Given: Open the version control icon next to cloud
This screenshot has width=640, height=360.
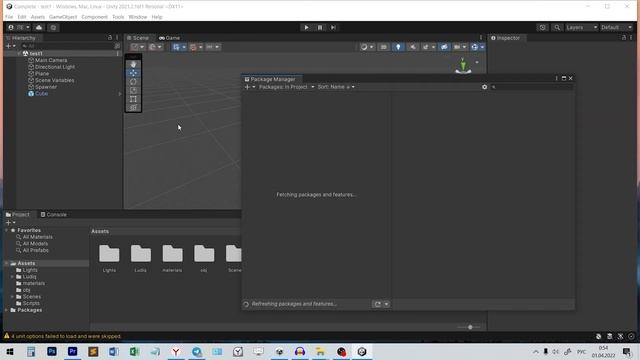Looking at the screenshot, I should point(53,27).
